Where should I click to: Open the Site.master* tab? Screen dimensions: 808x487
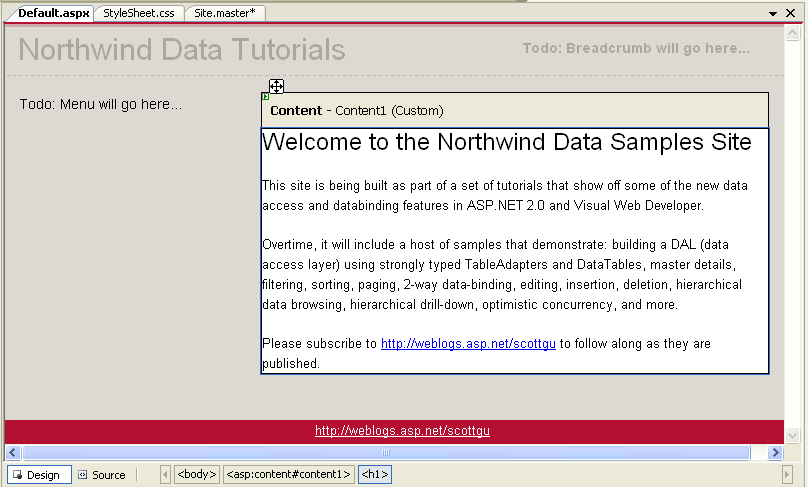click(x=225, y=13)
